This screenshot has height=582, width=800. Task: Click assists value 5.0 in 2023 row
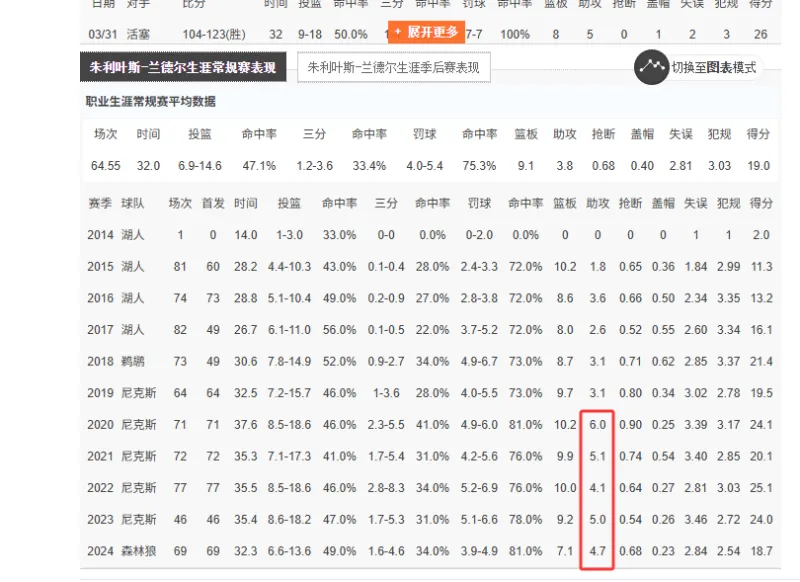coord(597,520)
